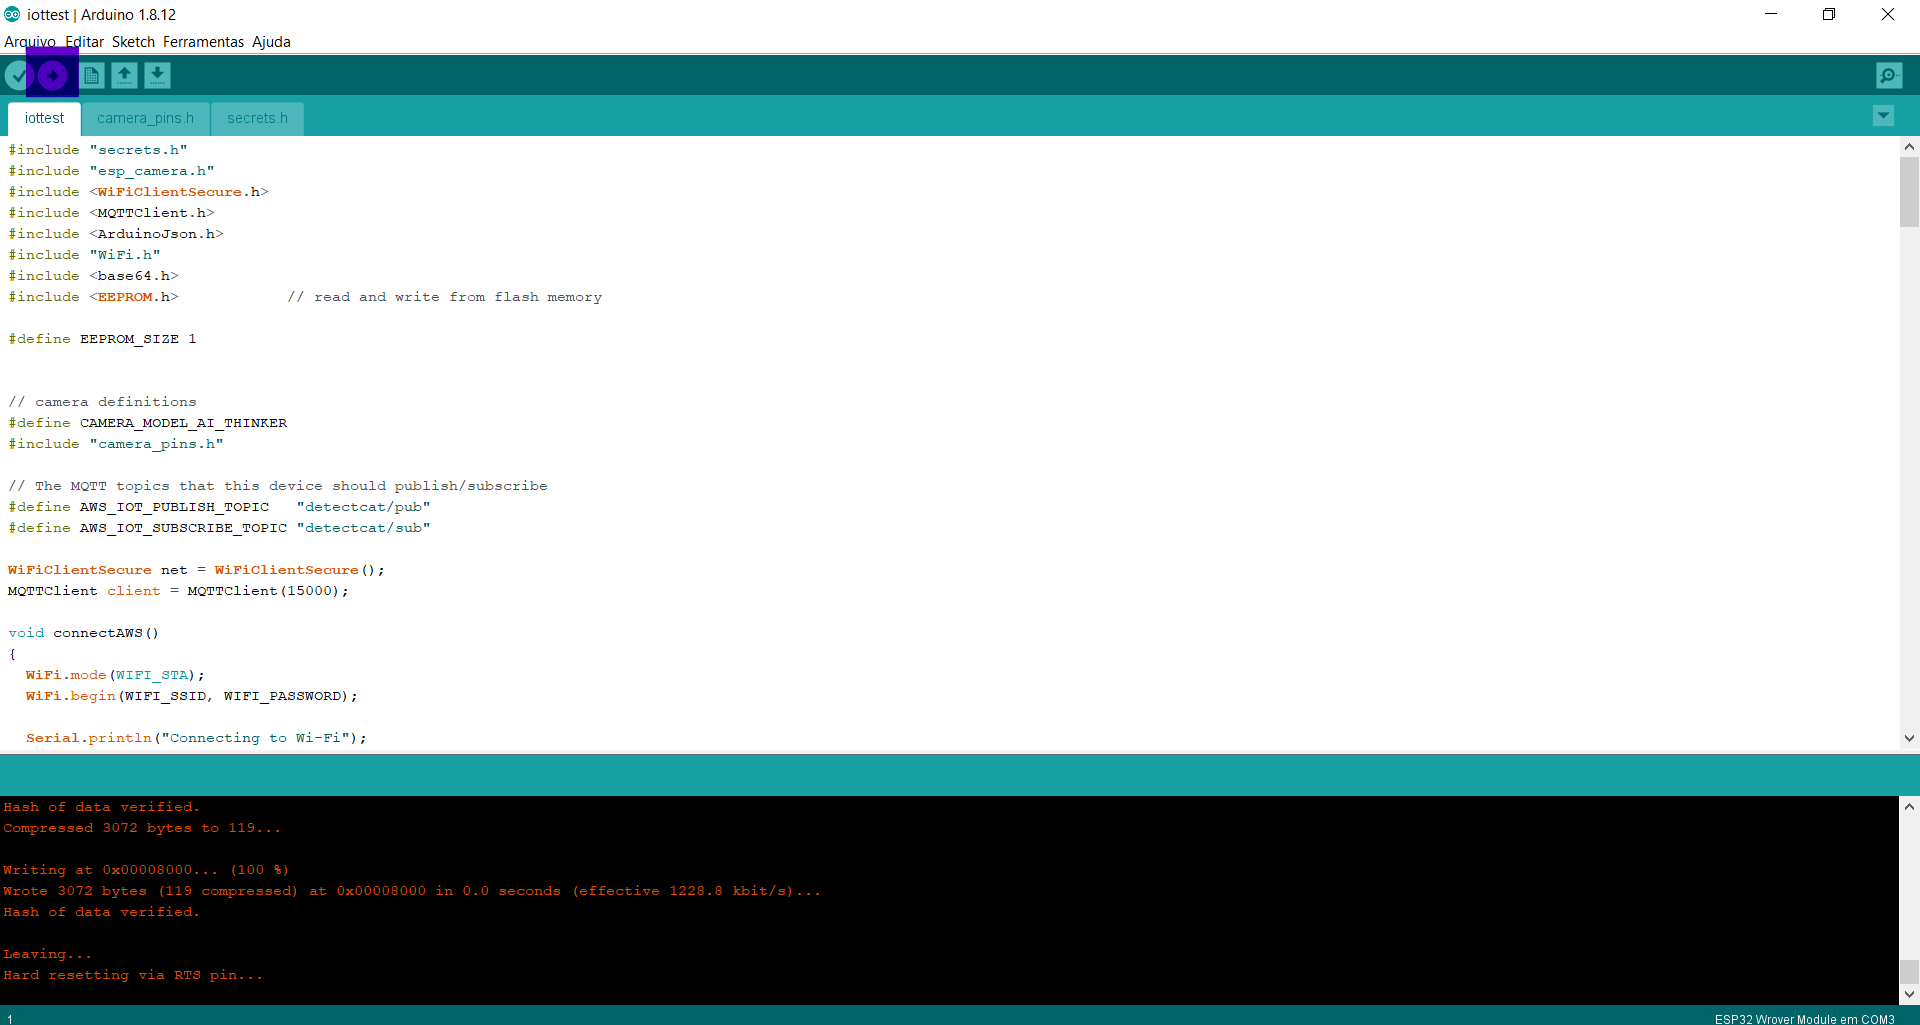Click the Arduino logo in title bar

[x=12, y=14]
